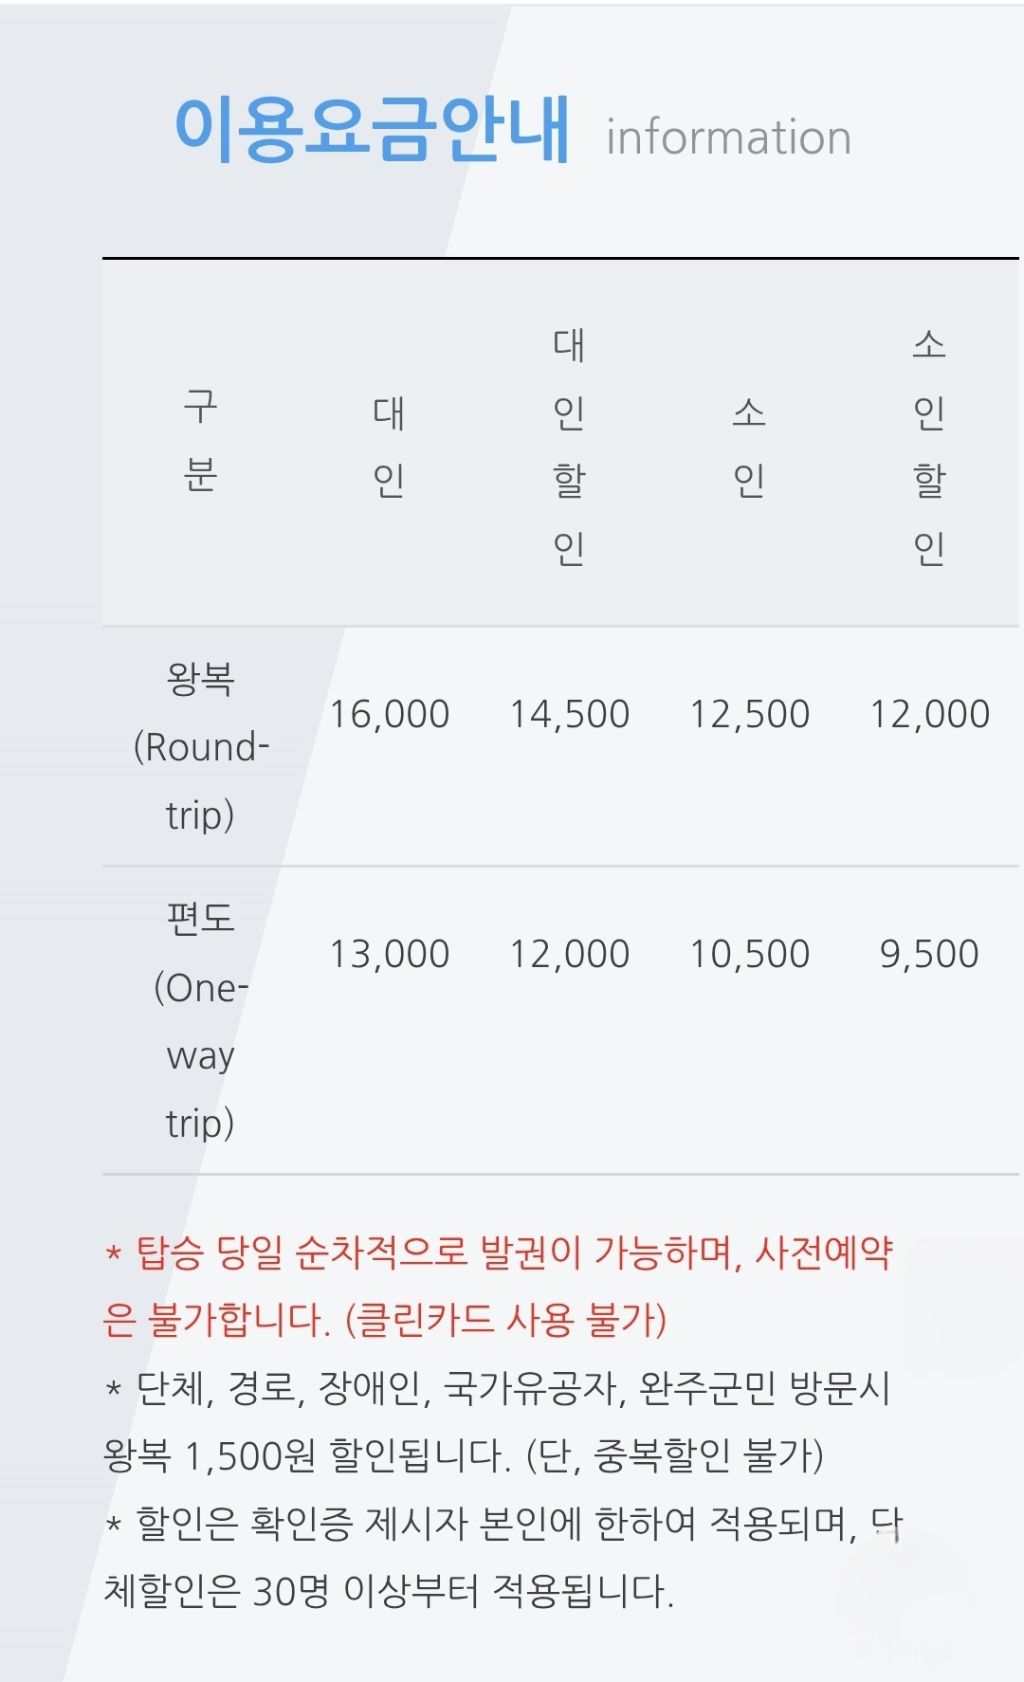Click the 소인 column header
The width and height of the screenshot is (1024, 1682).
[749, 446]
